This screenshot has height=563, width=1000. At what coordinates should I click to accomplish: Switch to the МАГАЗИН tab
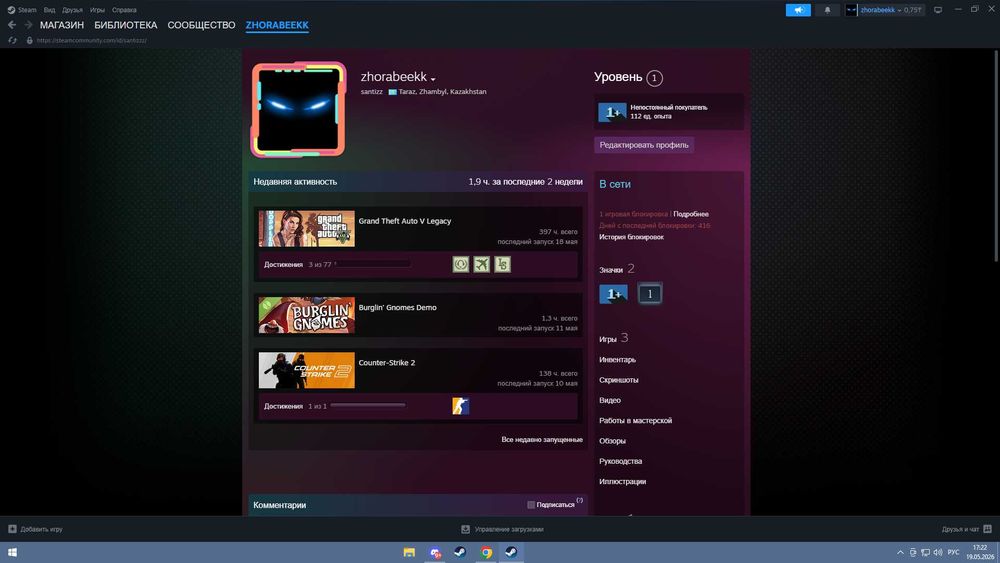point(62,25)
